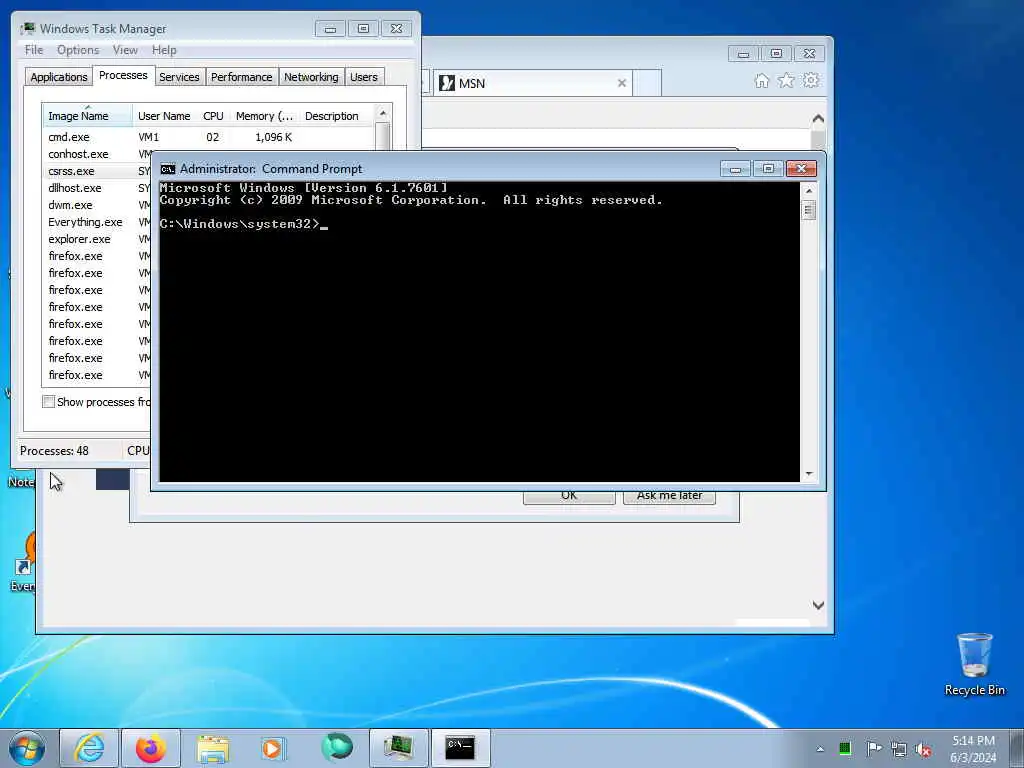Switch to the Services tab
The height and width of the screenshot is (768, 1024).
click(x=179, y=77)
